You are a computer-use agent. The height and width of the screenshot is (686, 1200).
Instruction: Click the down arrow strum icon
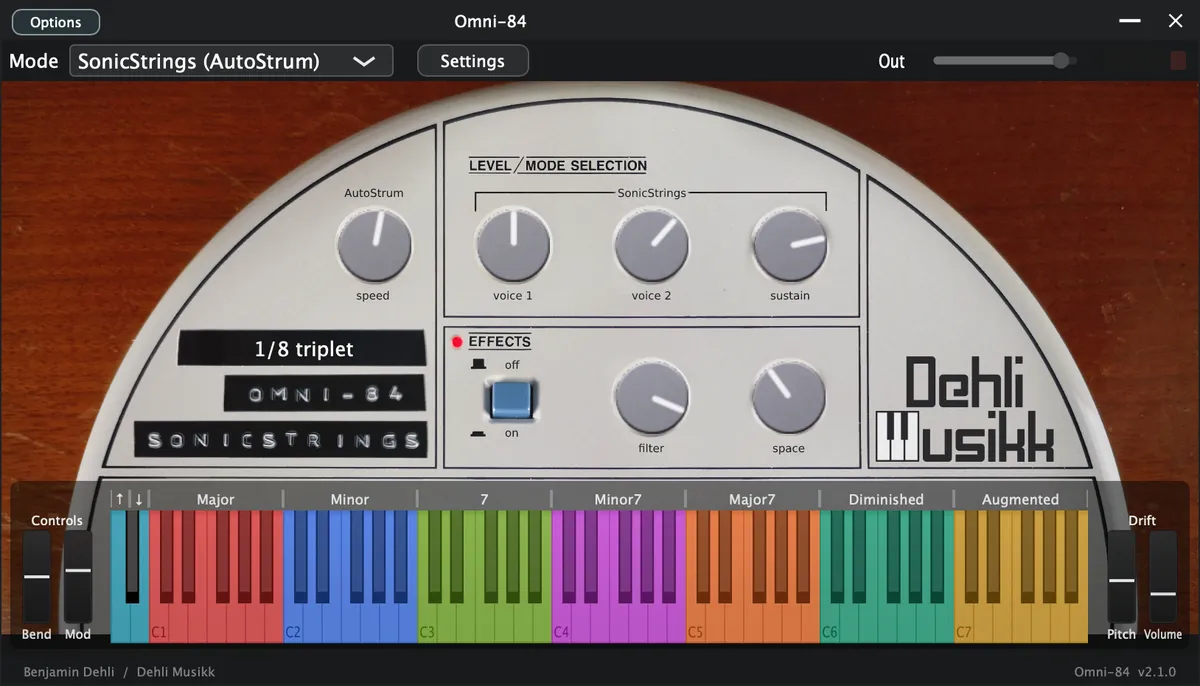tap(139, 499)
